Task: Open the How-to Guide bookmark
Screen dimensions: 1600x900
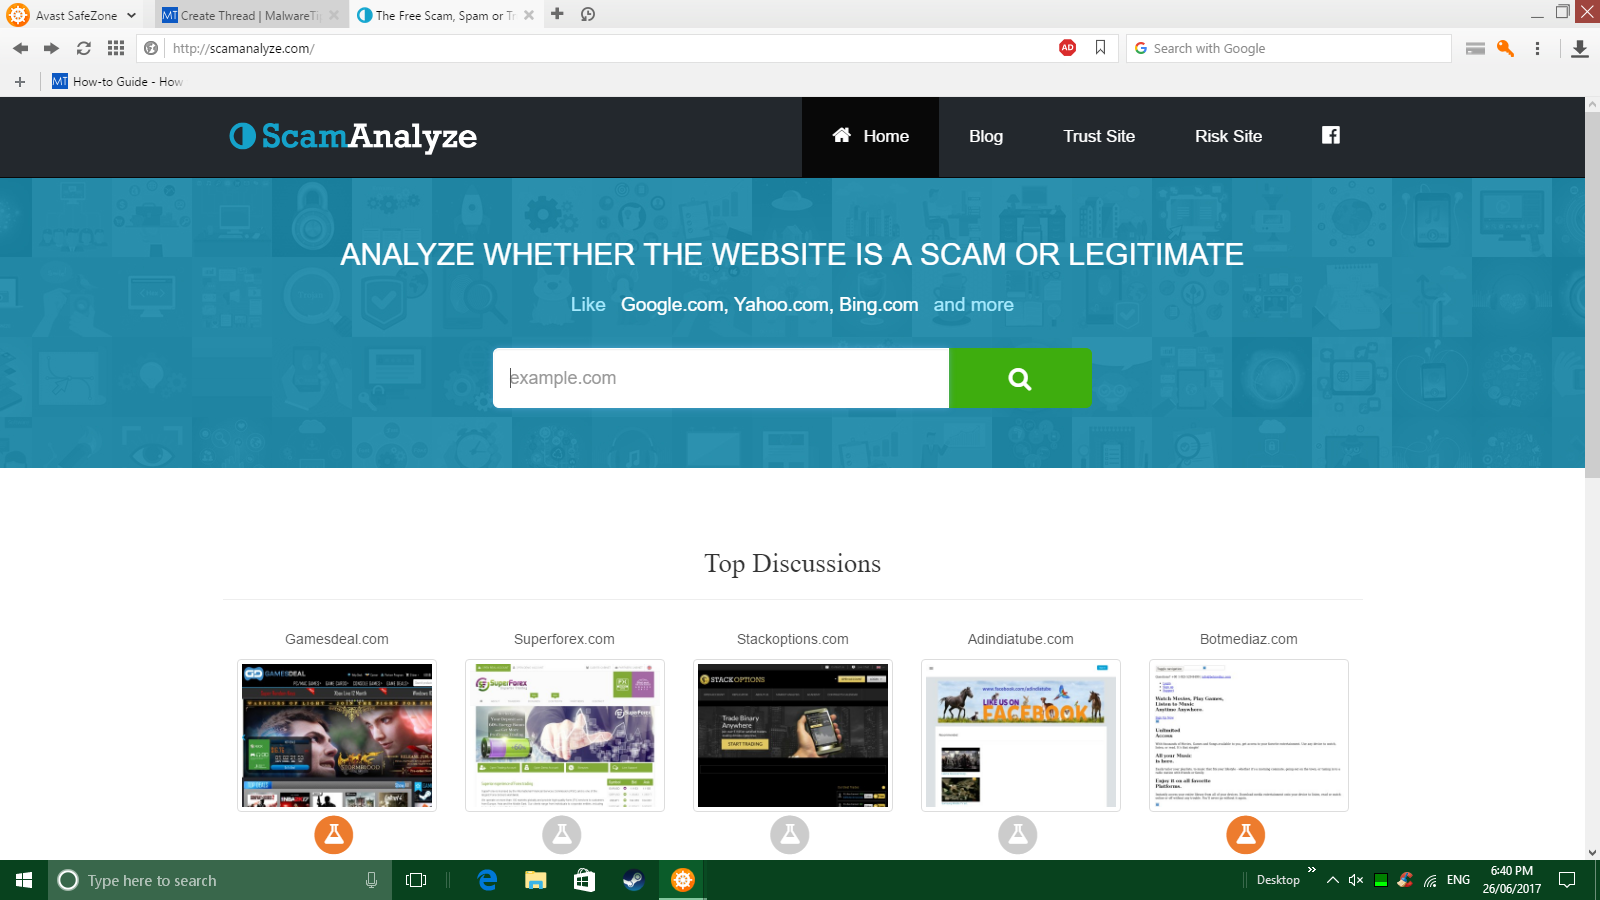Action: 117,82
